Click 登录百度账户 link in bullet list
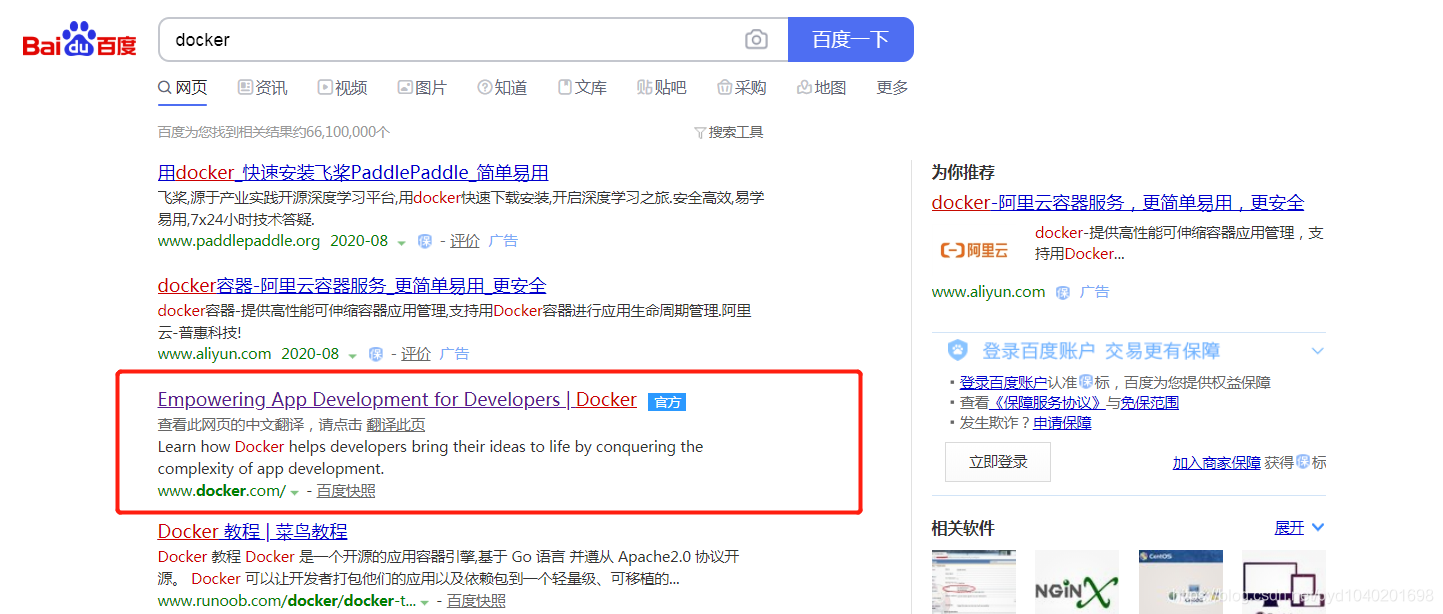1443x614 pixels. tap(1003, 382)
